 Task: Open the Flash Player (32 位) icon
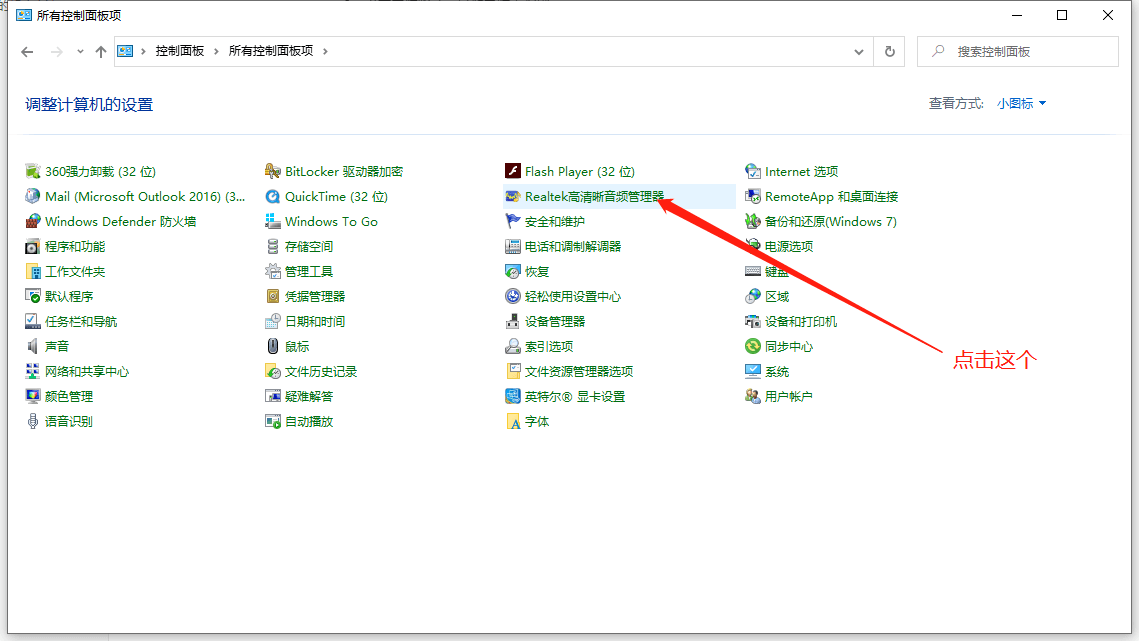(512, 172)
